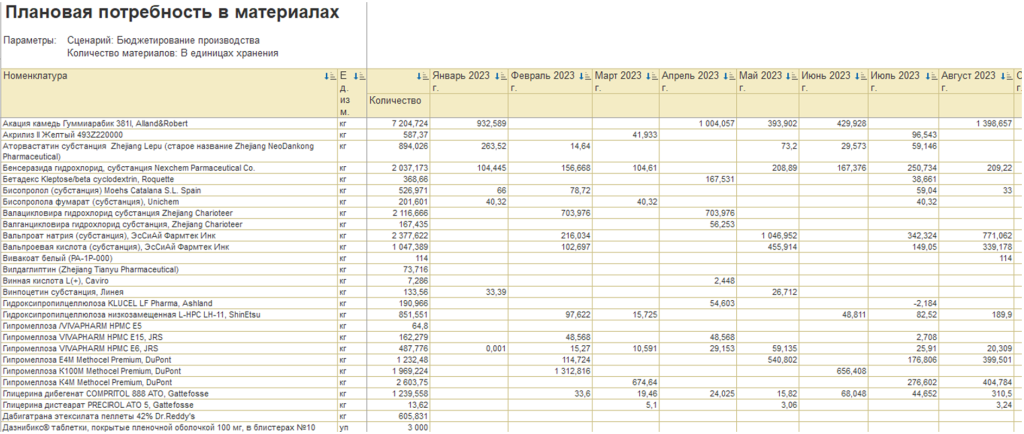1024x434 pixels.
Task: Select the Гипромеллоза VIVAPHARM HPMC E6 row
Action: pyautogui.click(x=511, y=349)
